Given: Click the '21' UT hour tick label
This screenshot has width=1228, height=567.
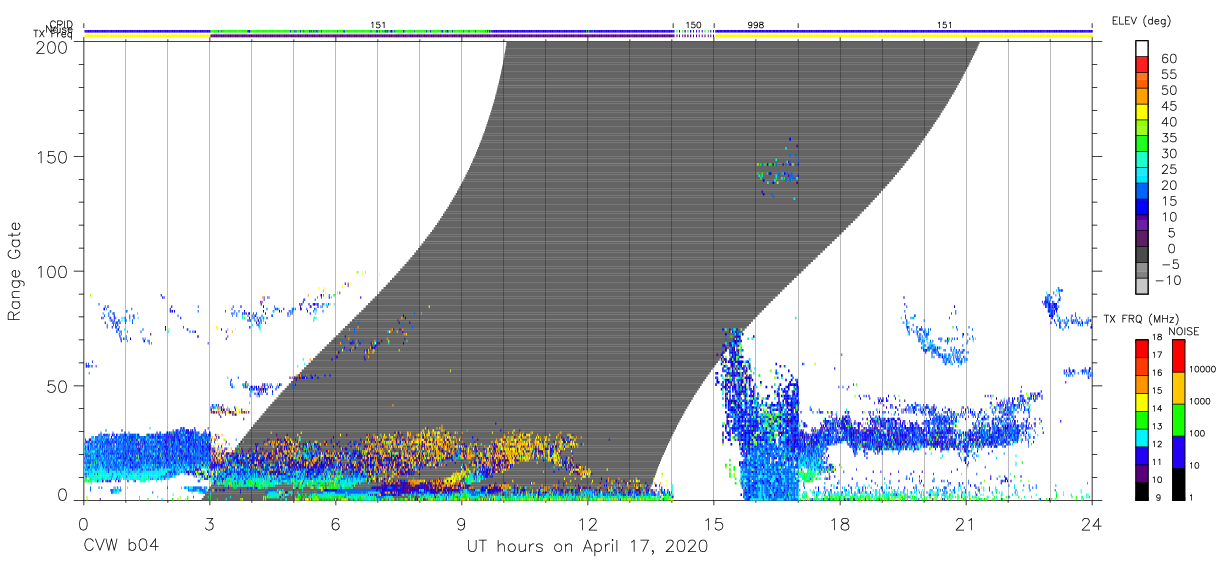Looking at the screenshot, I should click(x=966, y=523).
